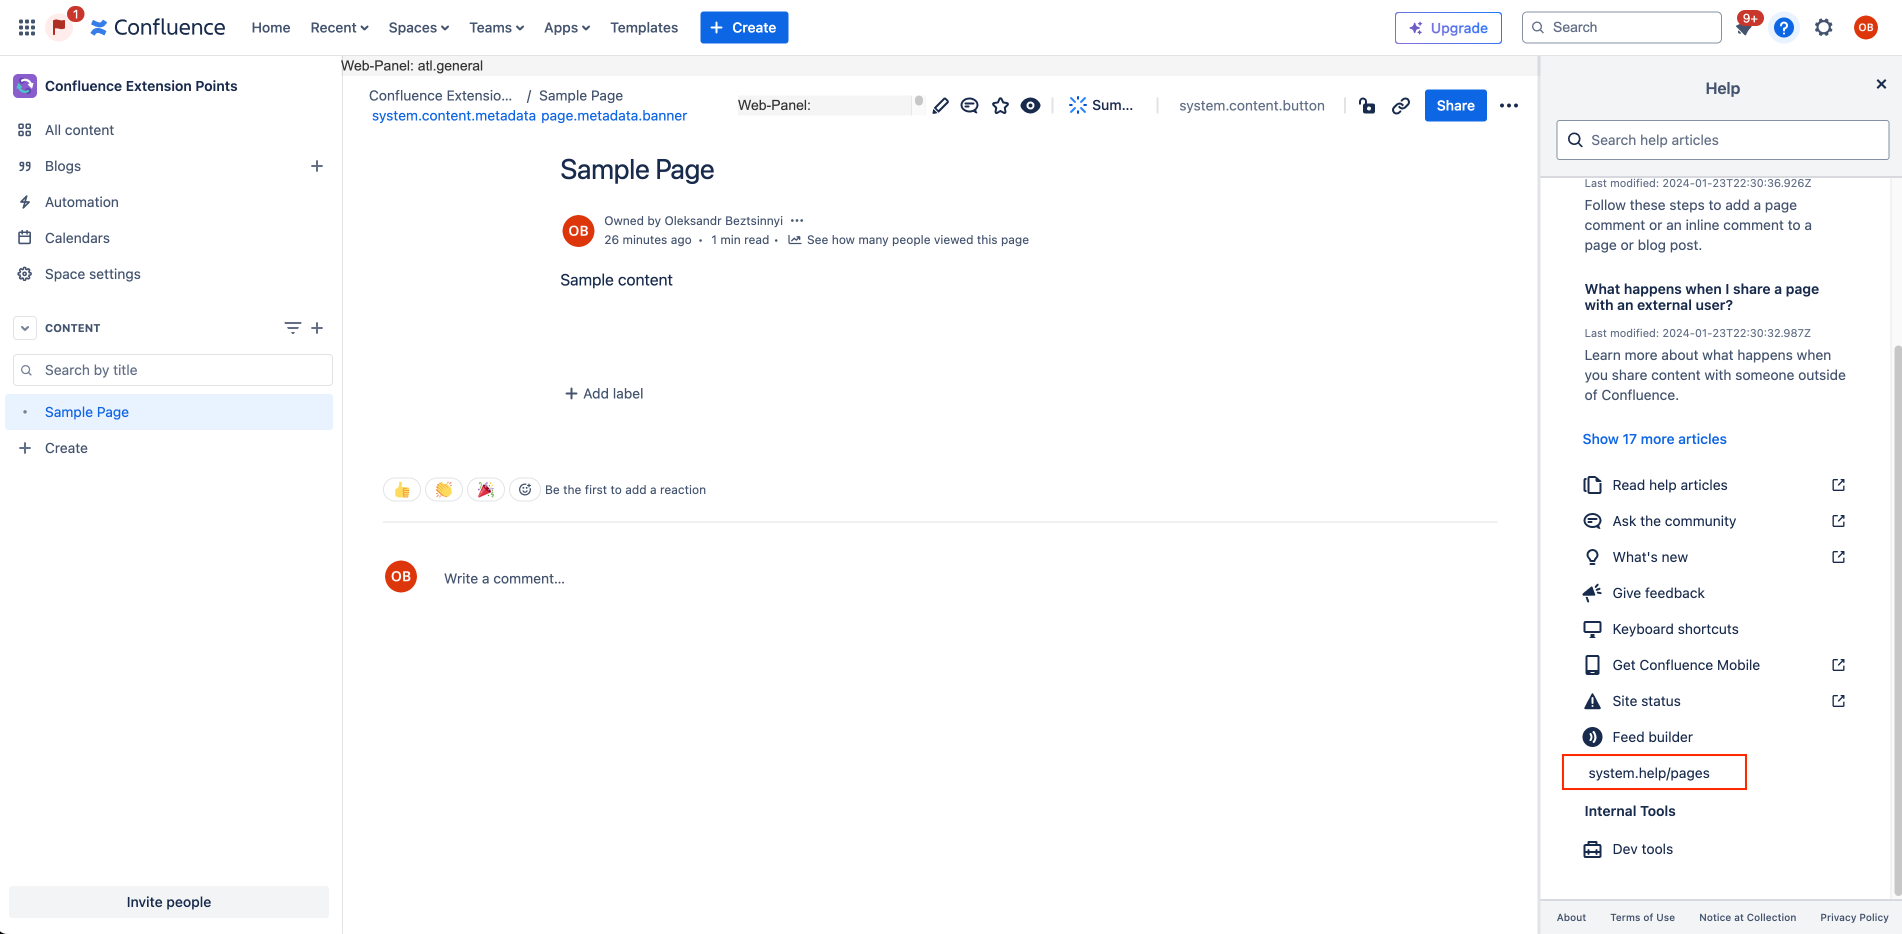
Task: Click the filter icon in CONTENT header
Action: click(x=292, y=328)
